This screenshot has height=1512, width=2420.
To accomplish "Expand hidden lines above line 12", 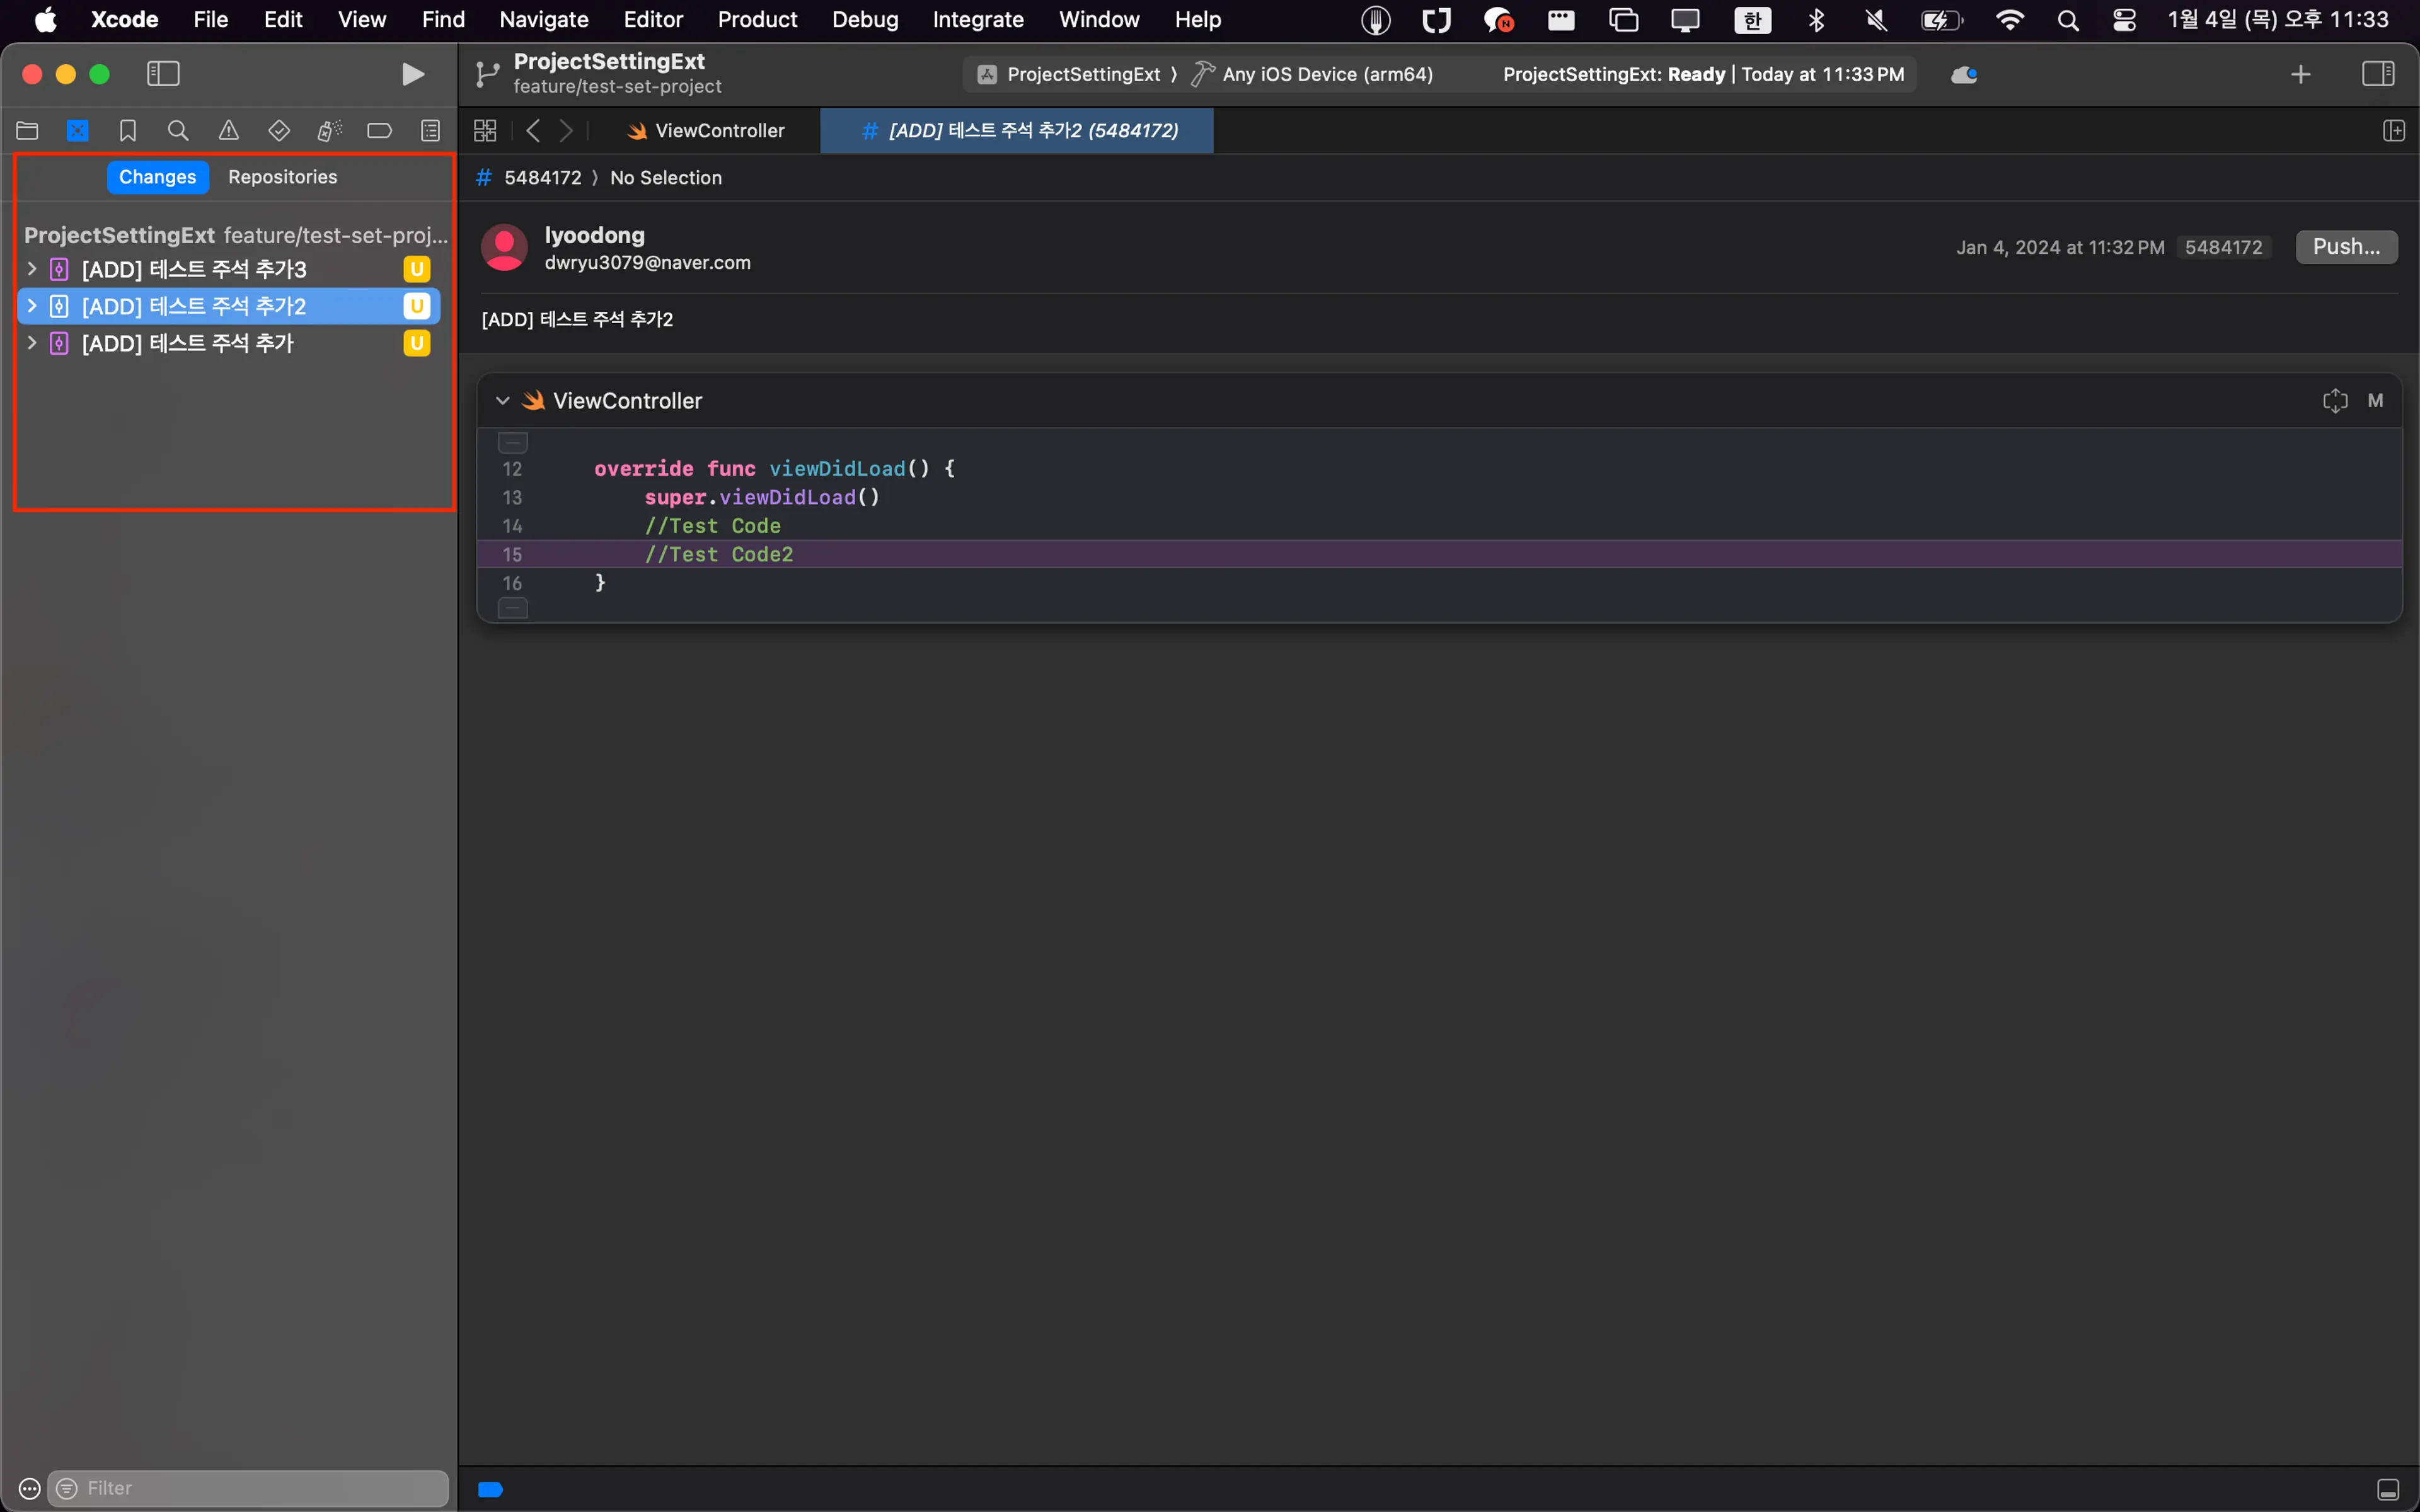I will point(513,442).
